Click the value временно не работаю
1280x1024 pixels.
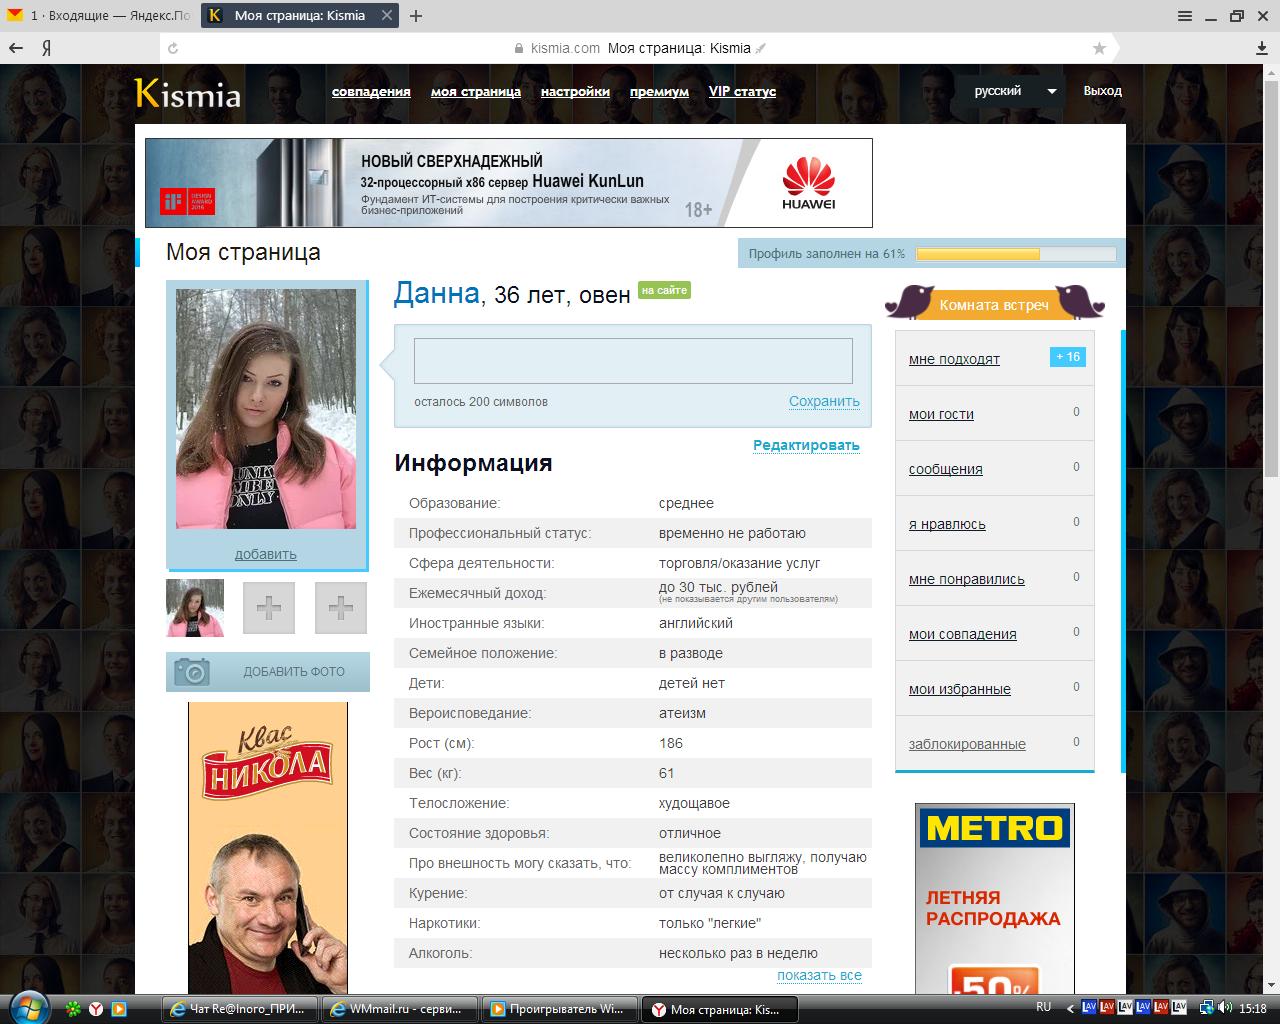tap(732, 533)
